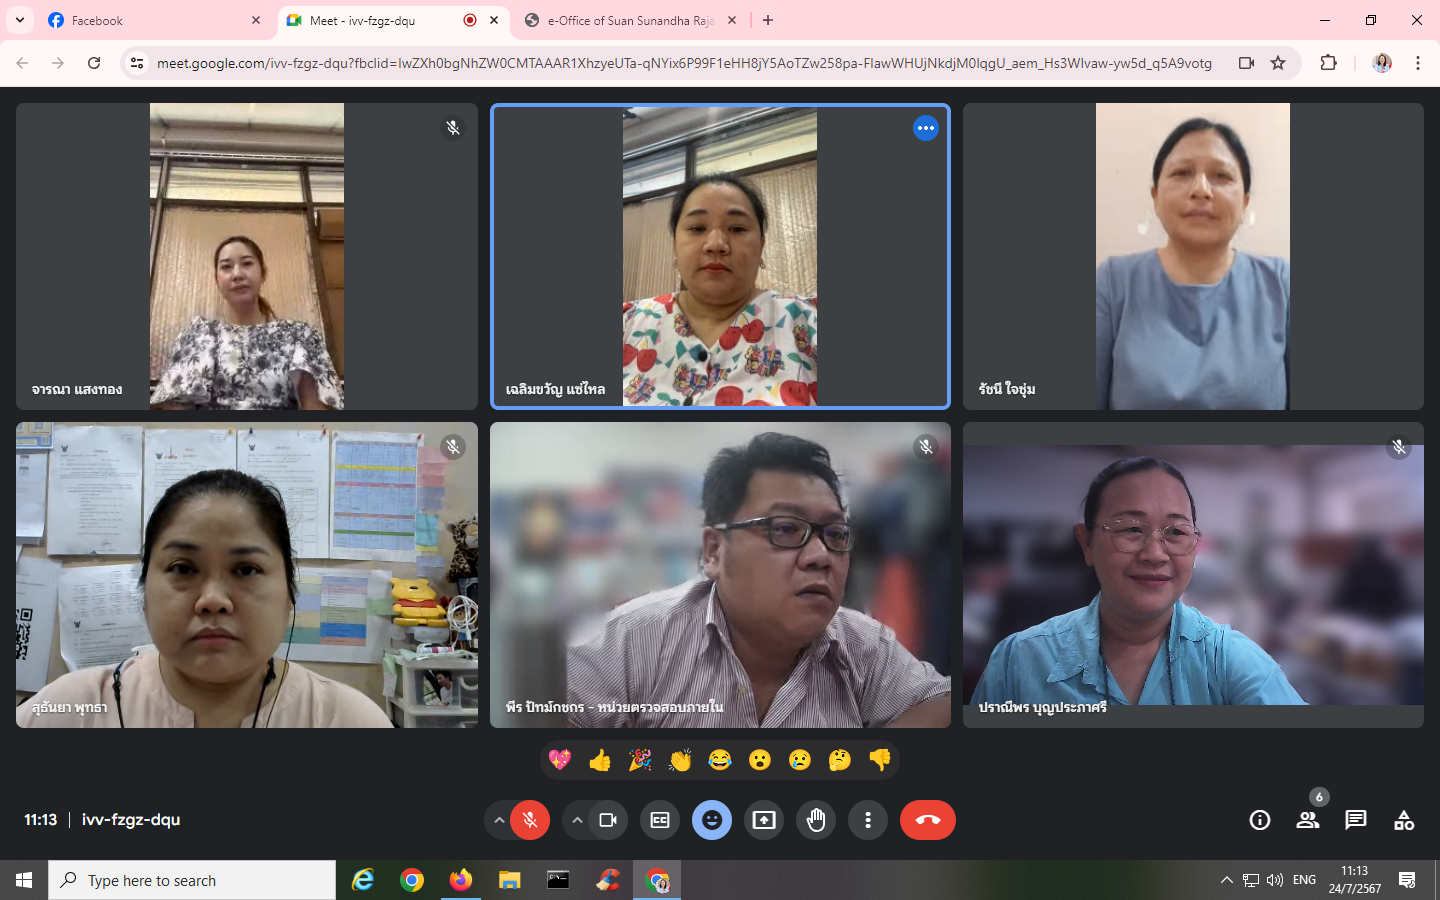The height and width of the screenshot is (900, 1440).
Task: Switch to e-Office of Suan Sunandha tab
Action: point(625,20)
